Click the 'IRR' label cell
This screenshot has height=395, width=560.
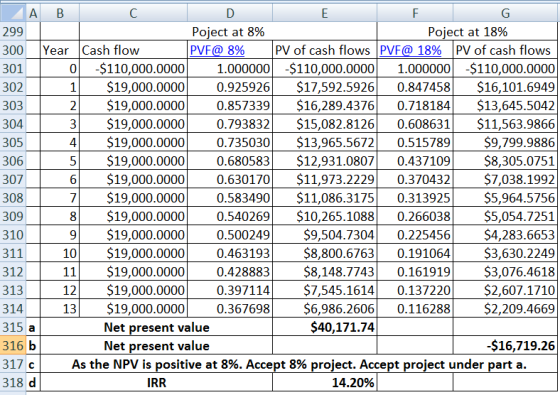(156, 382)
